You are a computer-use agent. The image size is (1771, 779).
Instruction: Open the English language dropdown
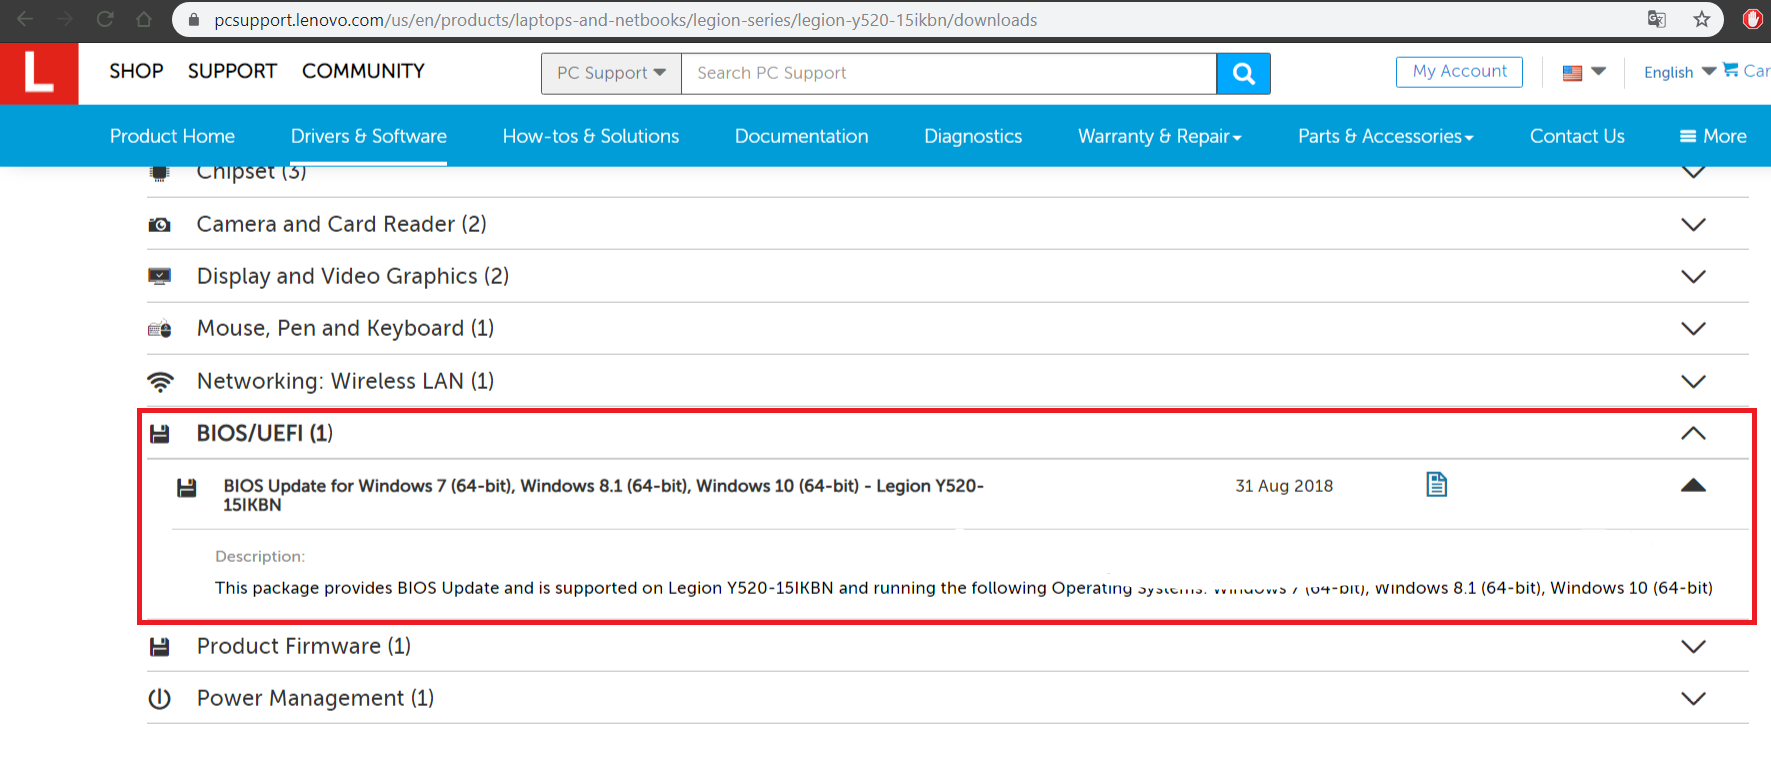[1680, 72]
